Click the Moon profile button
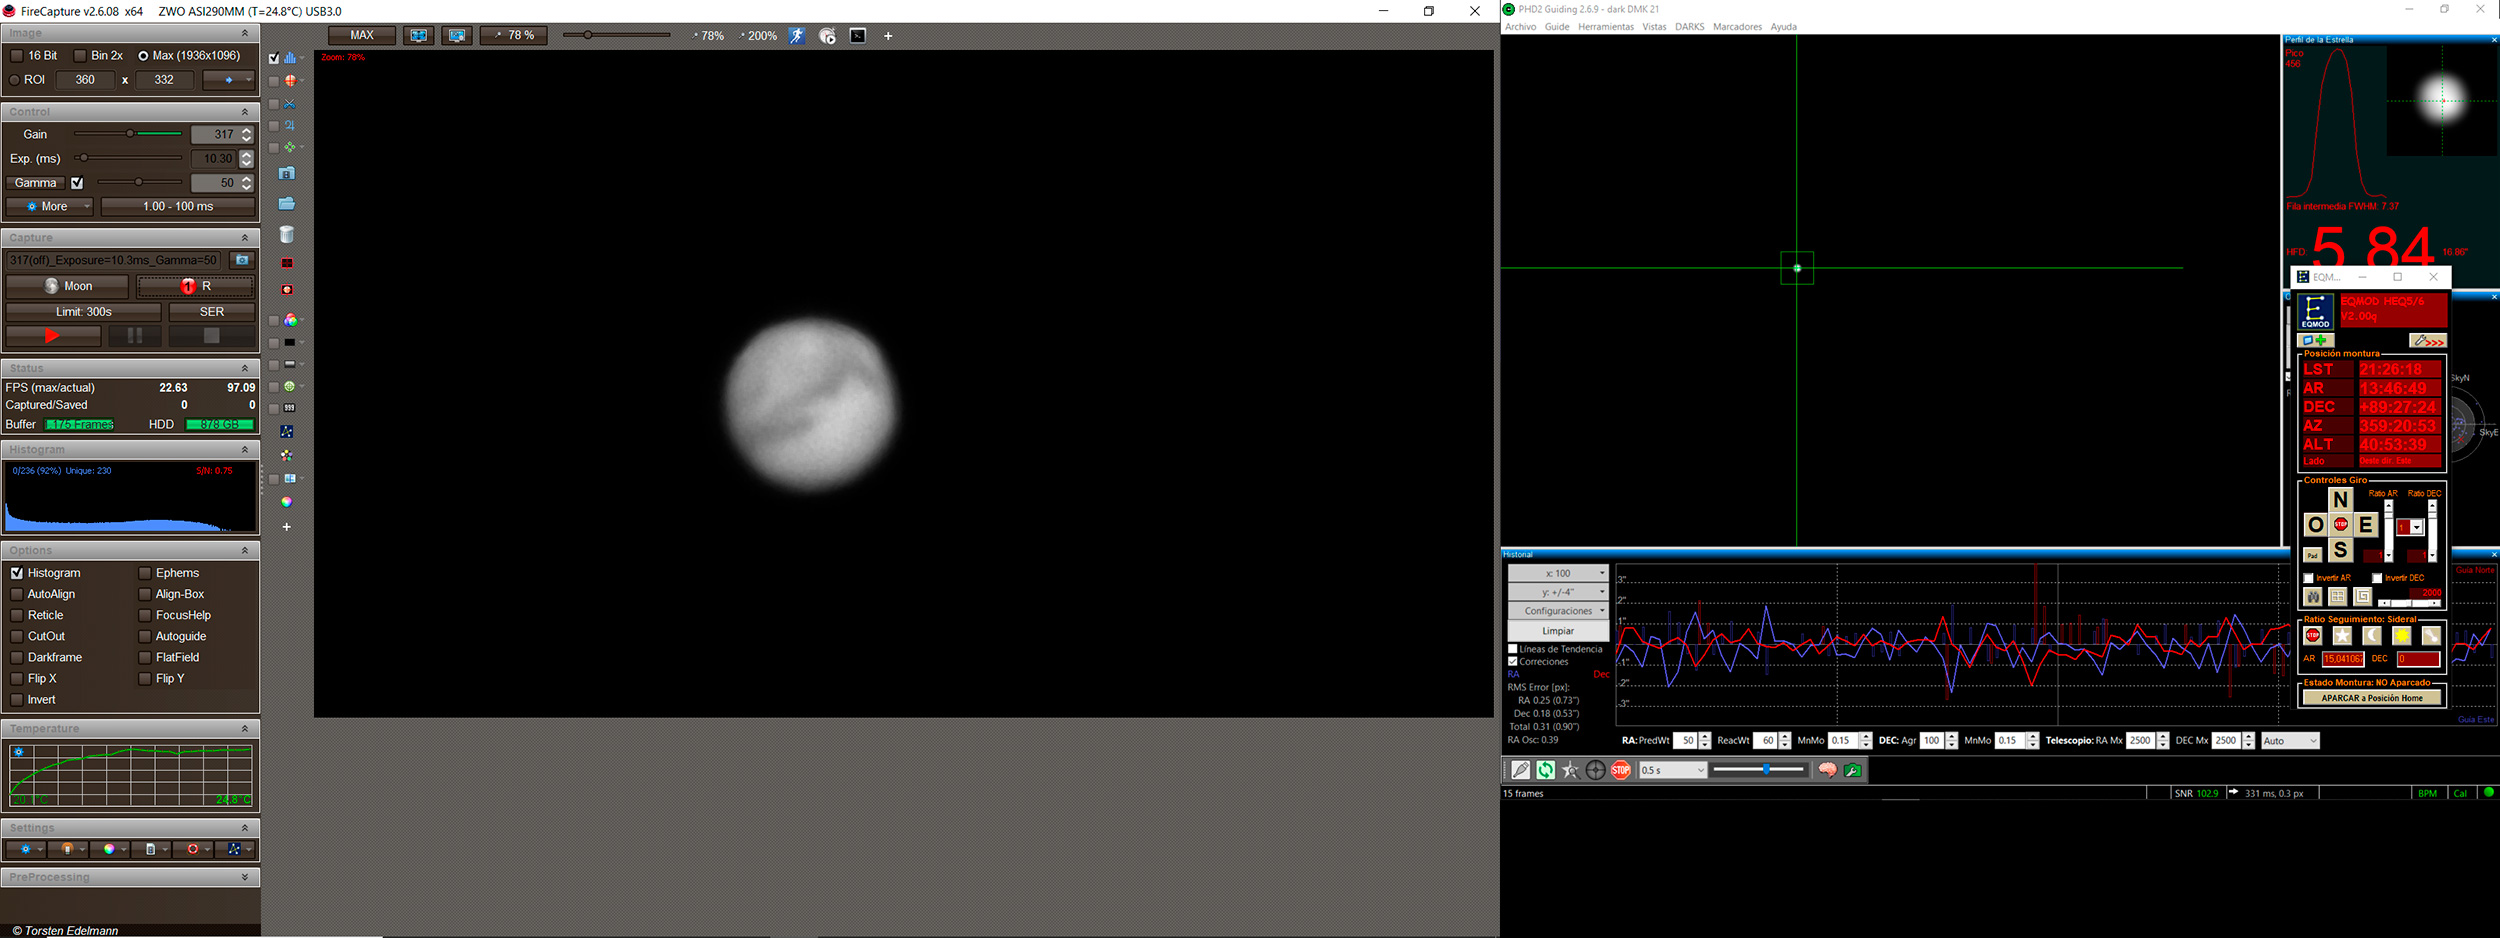Screen dimensions: 2500x938 click(67, 286)
